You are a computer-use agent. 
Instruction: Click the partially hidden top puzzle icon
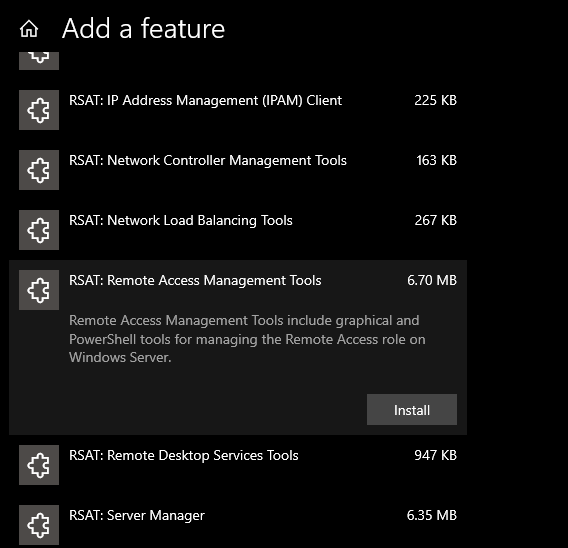39,60
